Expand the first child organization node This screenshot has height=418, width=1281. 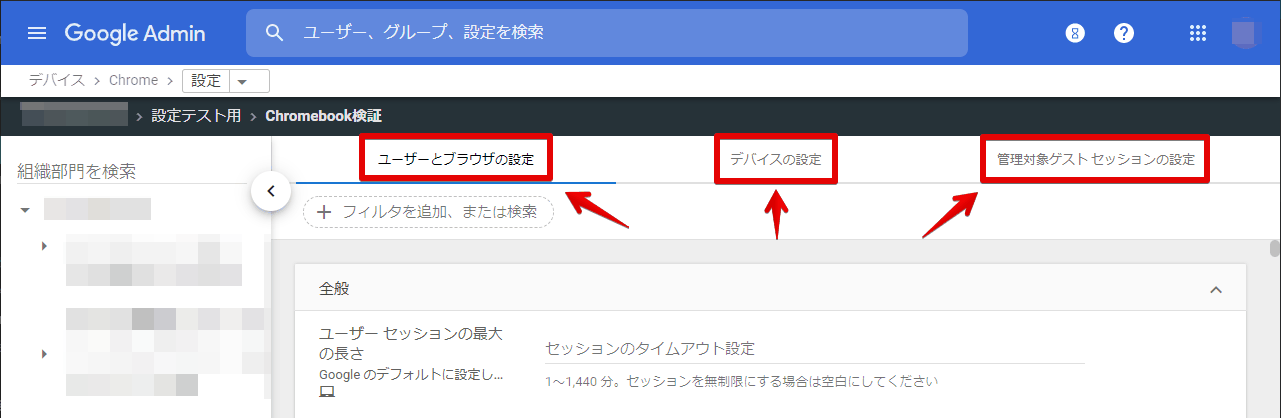point(44,245)
